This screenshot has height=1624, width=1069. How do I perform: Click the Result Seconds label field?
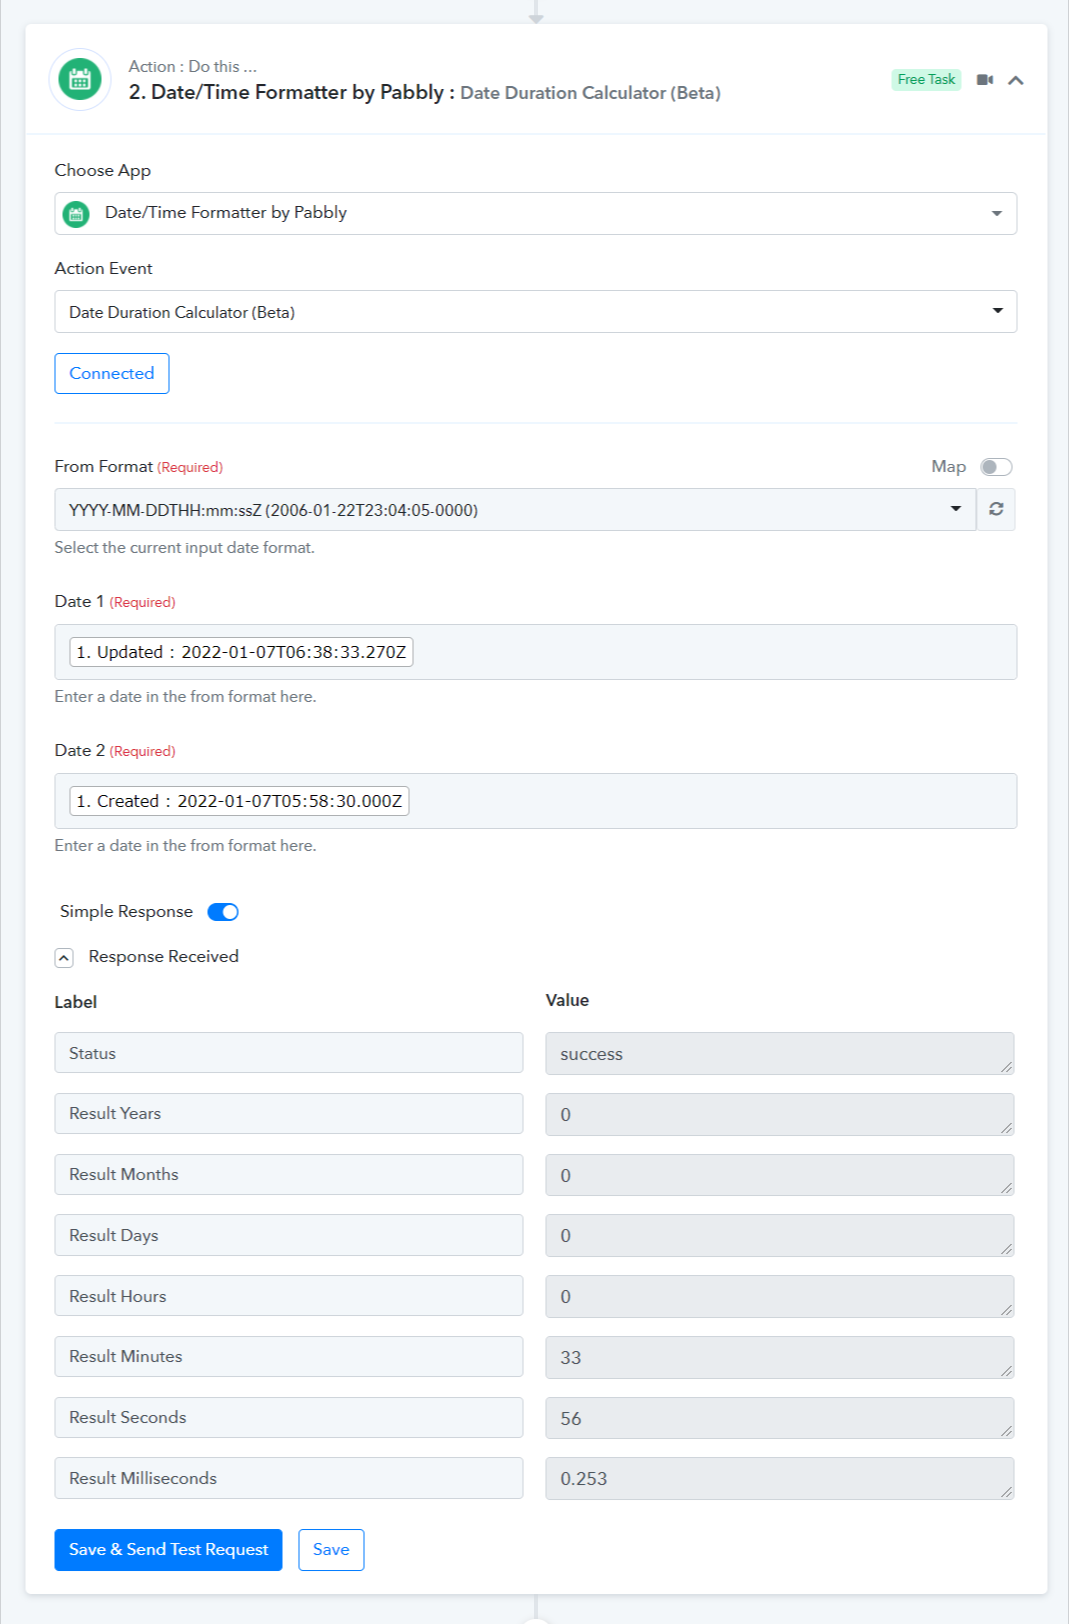[289, 1418]
